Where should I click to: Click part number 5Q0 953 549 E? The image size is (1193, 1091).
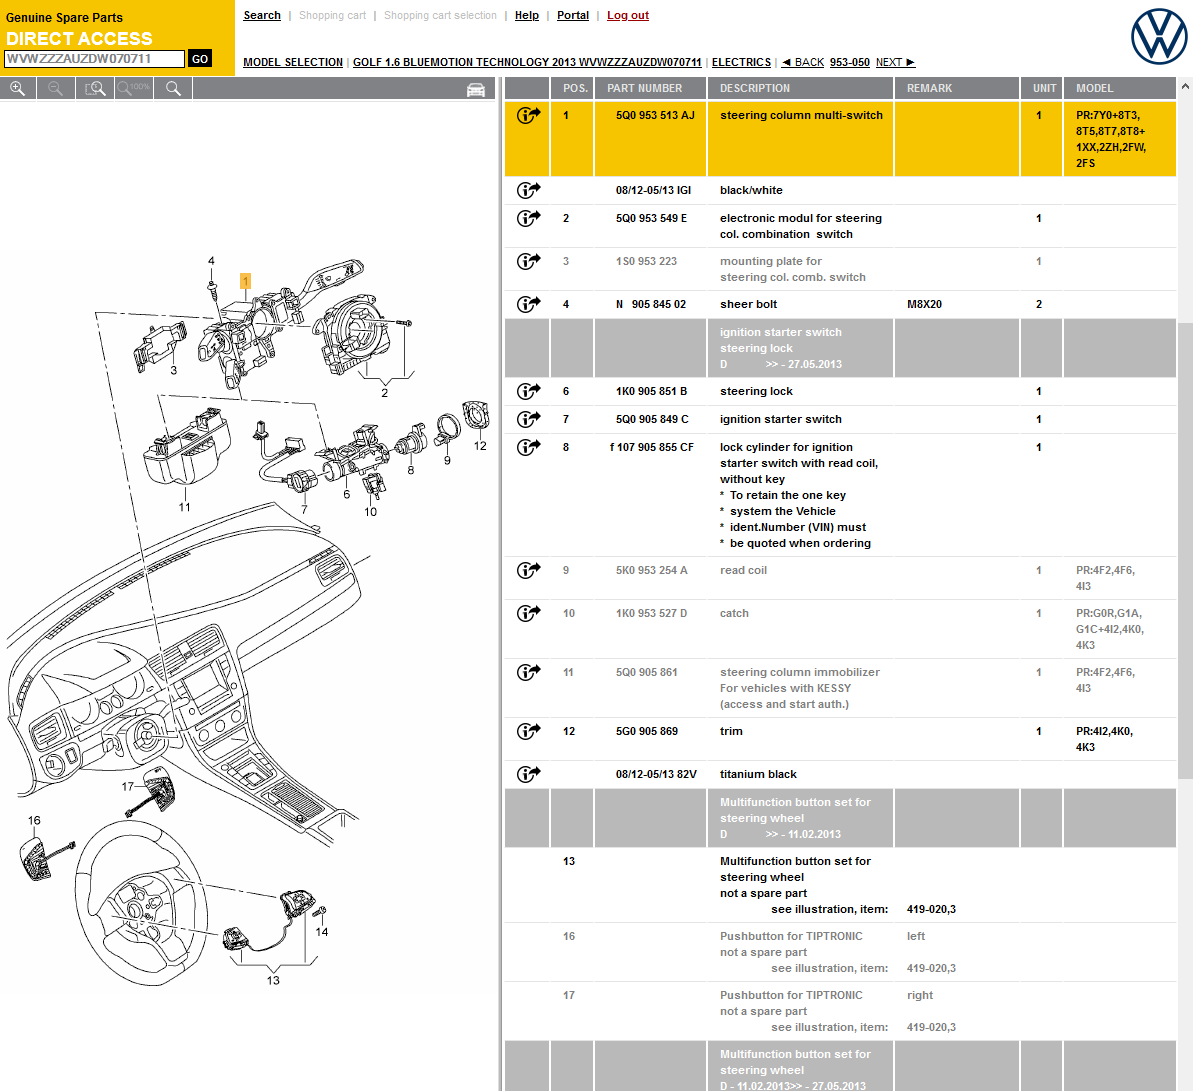pos(651,218)
